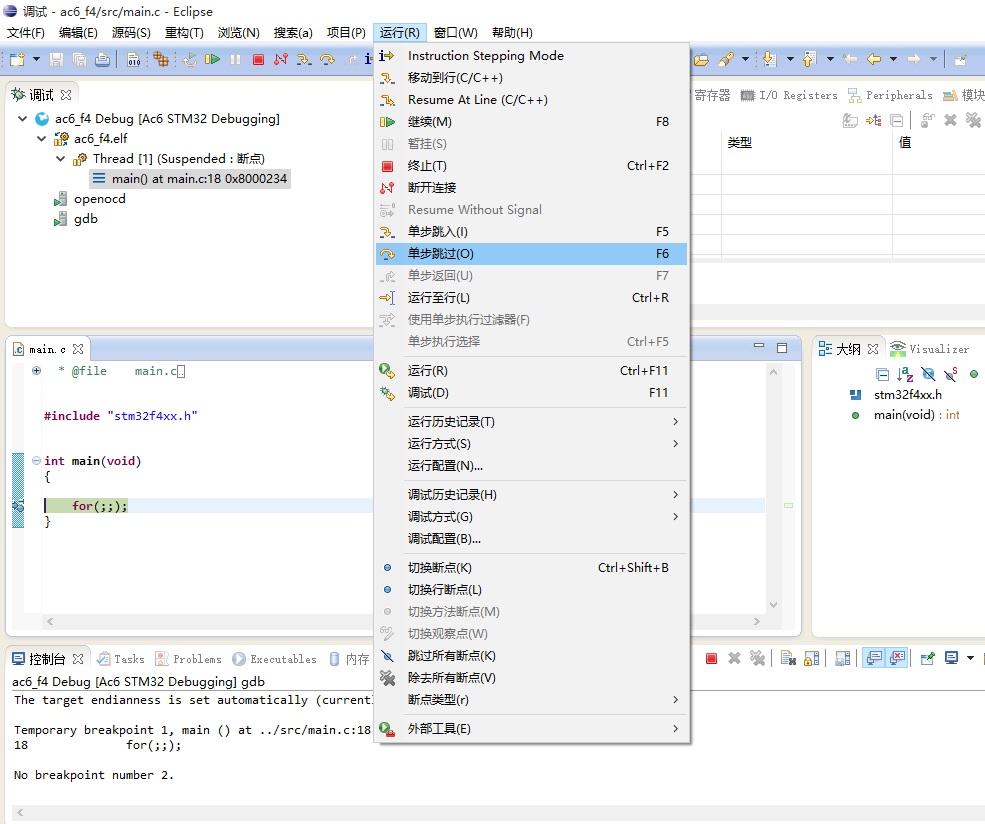Open the 窗口(W) menu

(455, 33)
